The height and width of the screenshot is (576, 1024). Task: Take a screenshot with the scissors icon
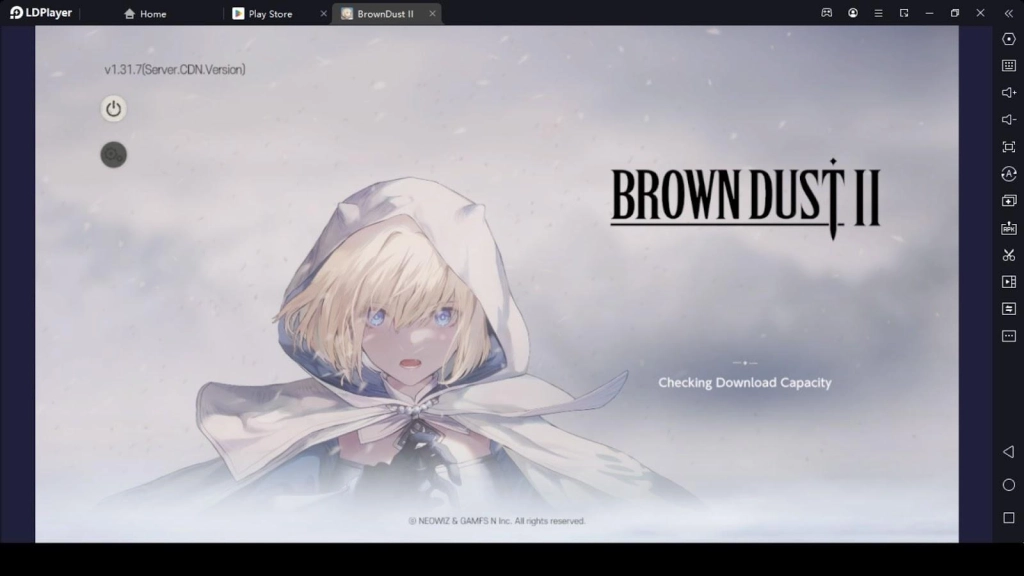tap(1009, 255)
